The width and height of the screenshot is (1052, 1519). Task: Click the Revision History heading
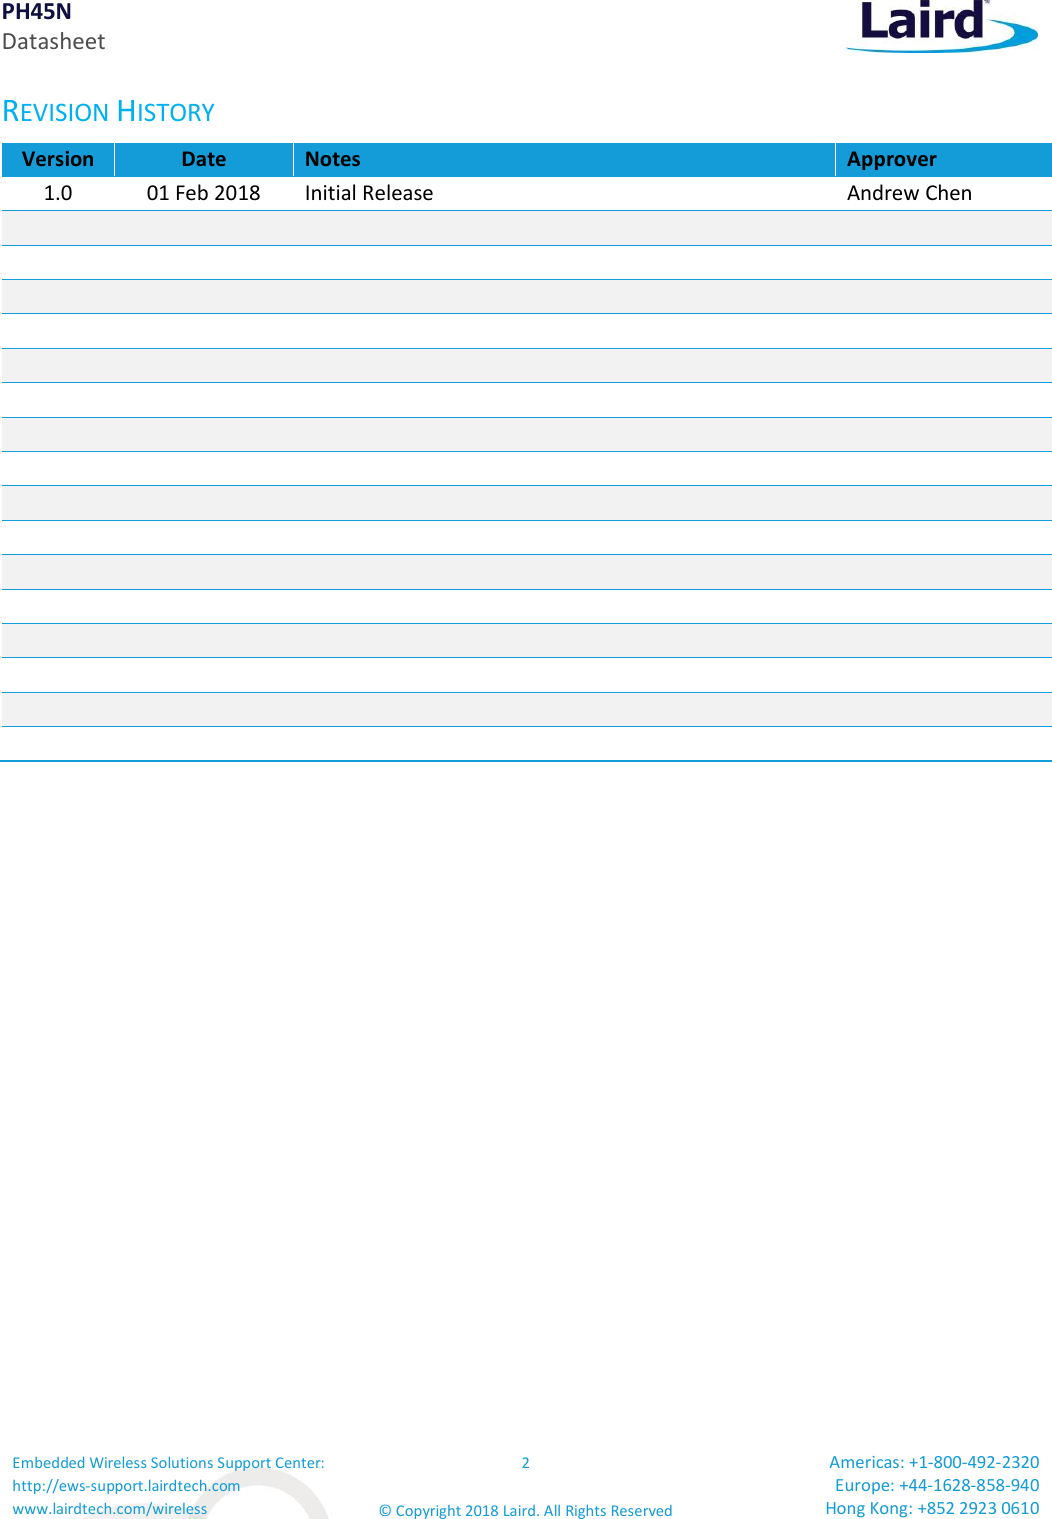pos(108,111)
